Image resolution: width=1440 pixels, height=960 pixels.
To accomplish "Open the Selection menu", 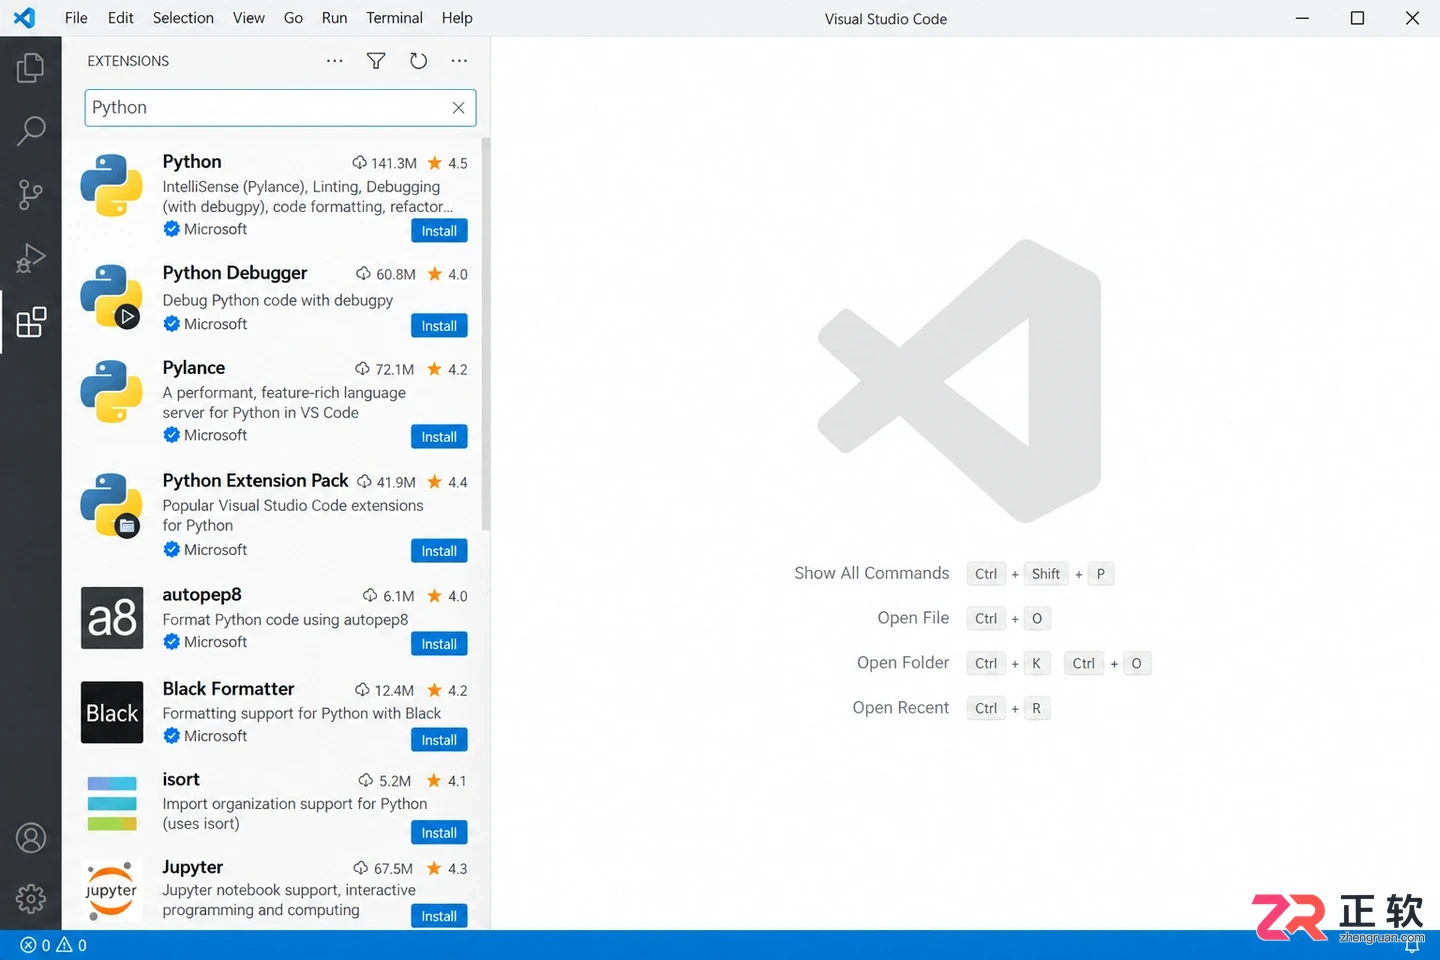I will [x=183, y=18].
